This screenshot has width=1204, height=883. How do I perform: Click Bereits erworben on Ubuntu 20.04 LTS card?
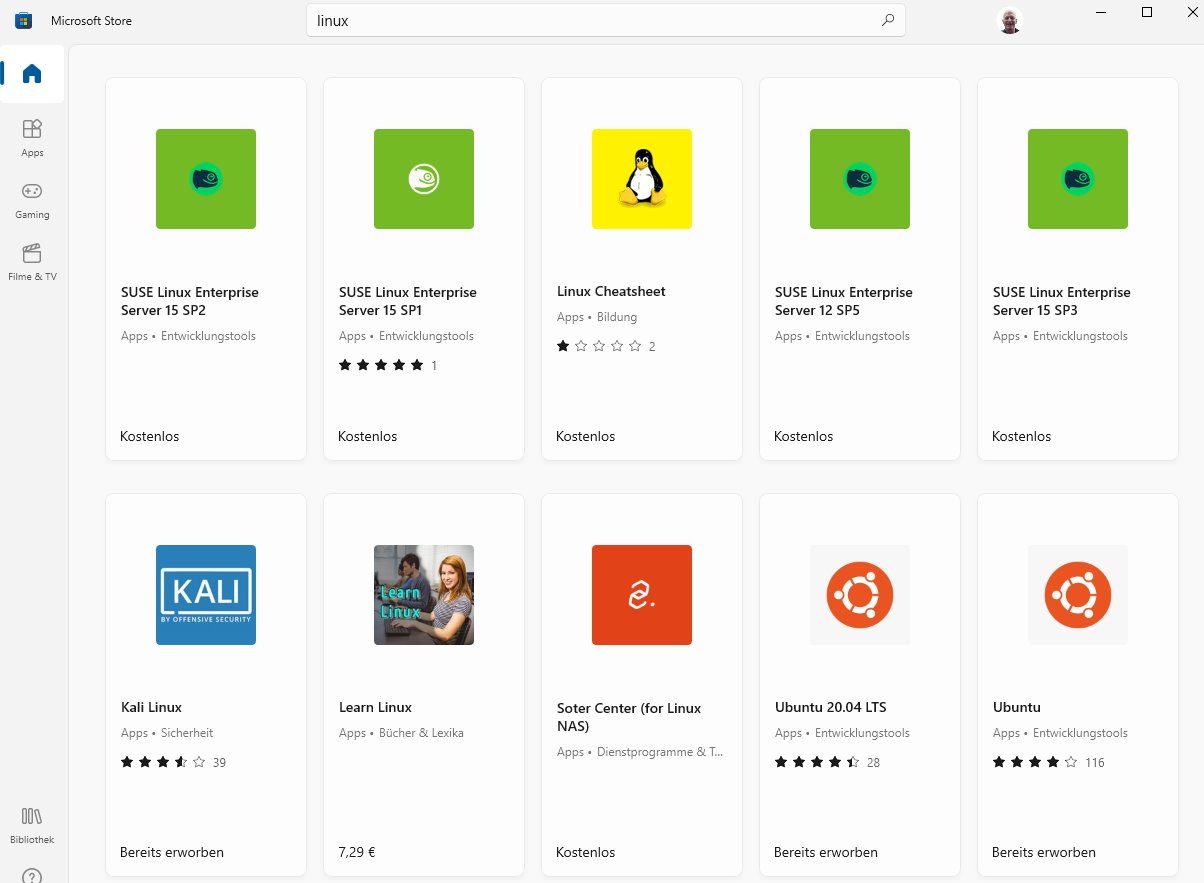pos(826,852)
